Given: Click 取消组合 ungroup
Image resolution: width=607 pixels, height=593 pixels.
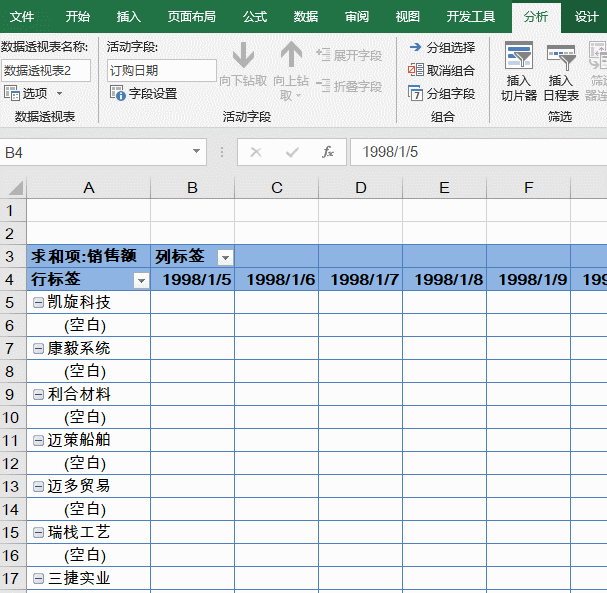Looking at the screenshot, I should pos(442,70).
